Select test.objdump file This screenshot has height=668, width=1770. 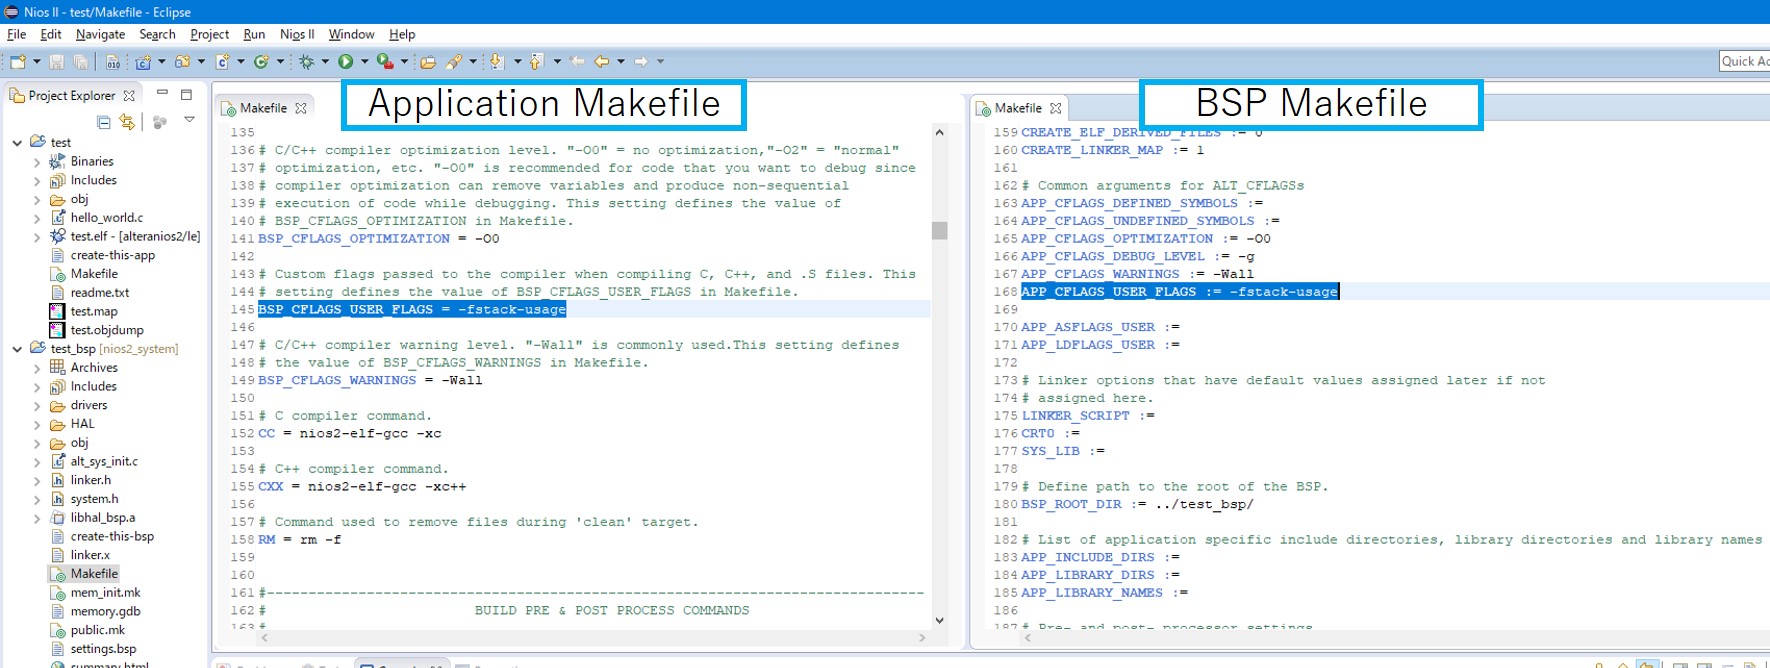coord(97,330)
